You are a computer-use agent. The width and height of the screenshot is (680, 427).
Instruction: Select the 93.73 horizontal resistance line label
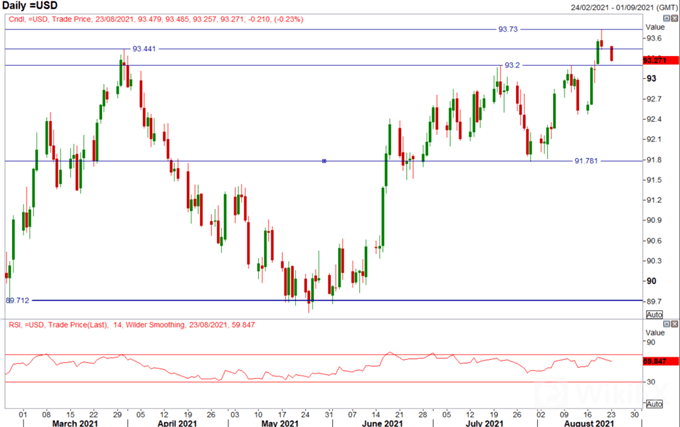507,29
